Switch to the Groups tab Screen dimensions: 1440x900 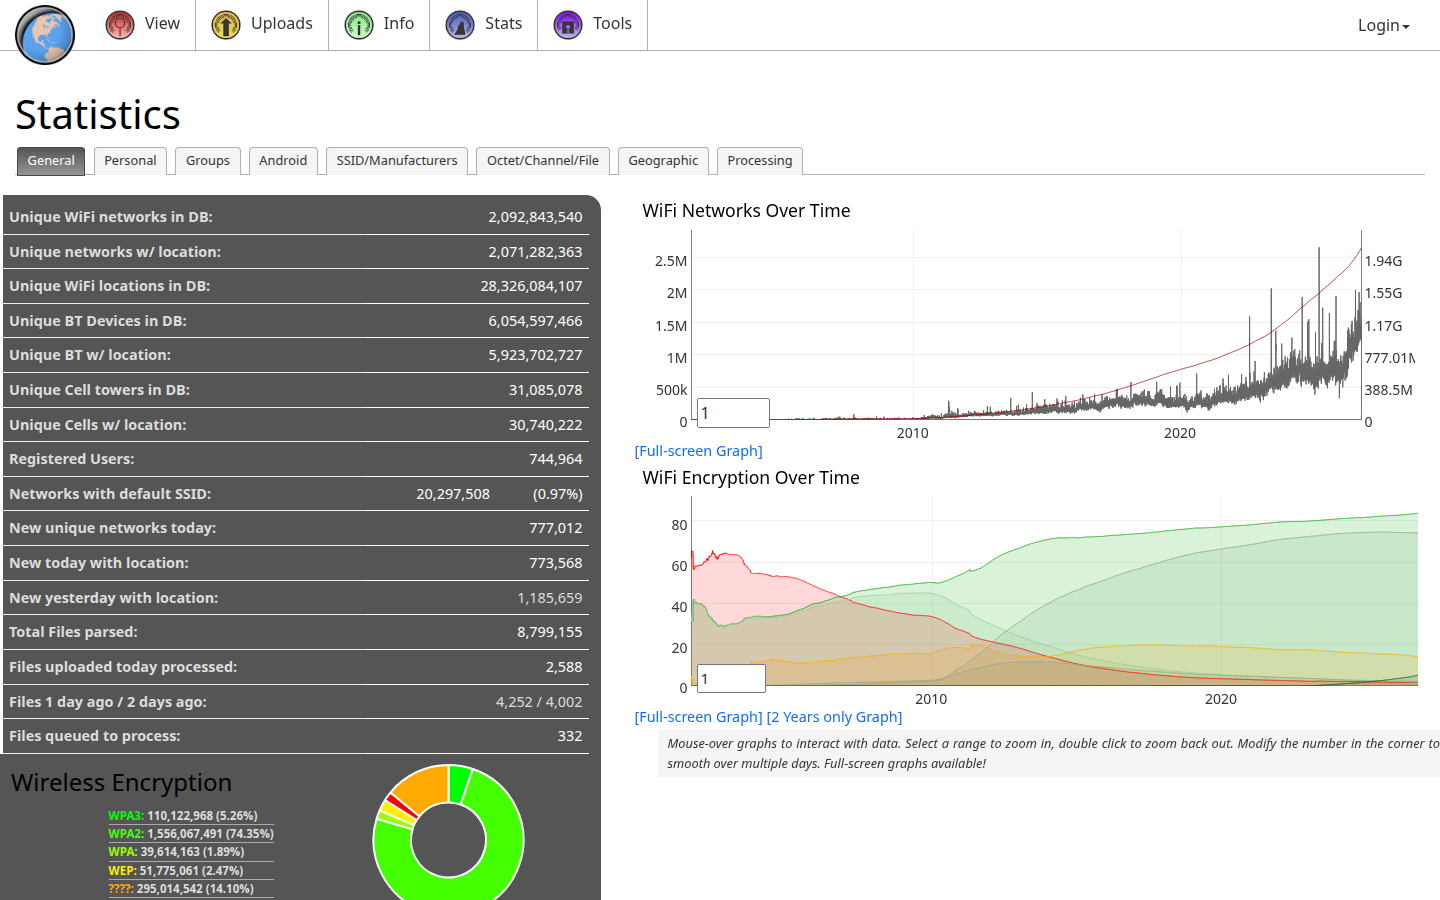(x=208, y=161)
